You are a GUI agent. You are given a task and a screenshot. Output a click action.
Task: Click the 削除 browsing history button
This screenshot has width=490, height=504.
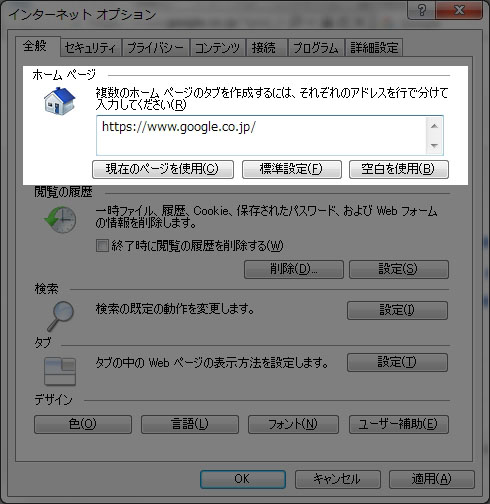pos(294,269)
